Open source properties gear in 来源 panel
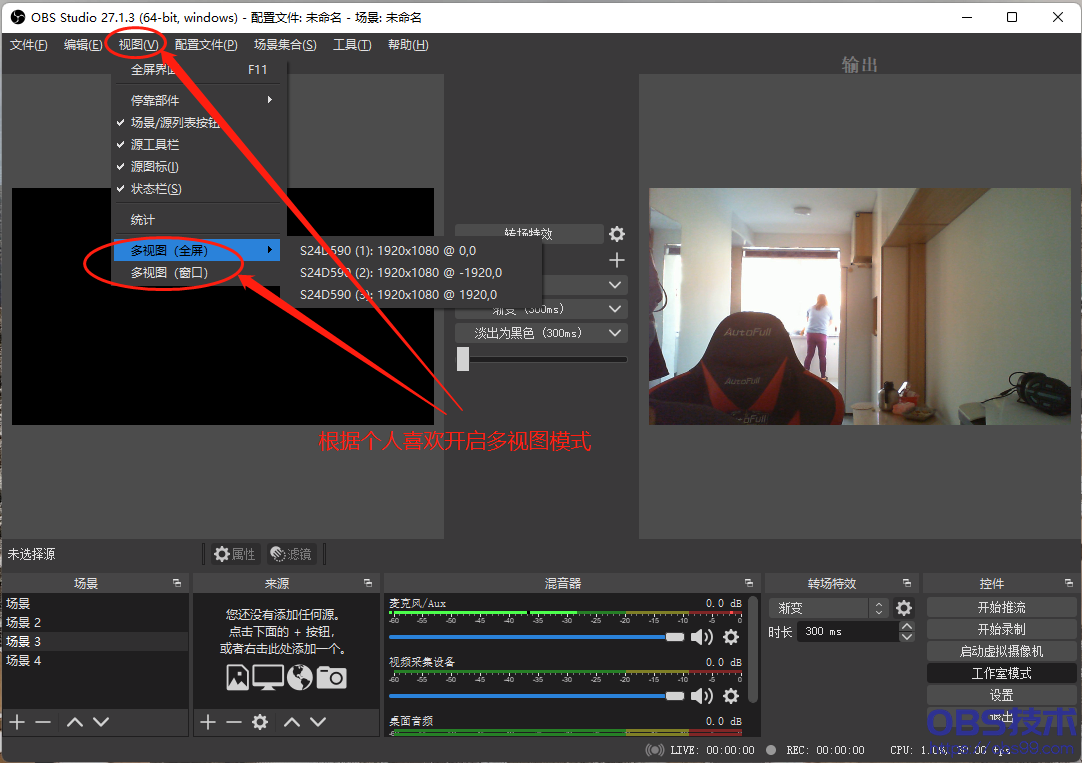Screen dimensions: 1082x763 click(x=260, y=722)
